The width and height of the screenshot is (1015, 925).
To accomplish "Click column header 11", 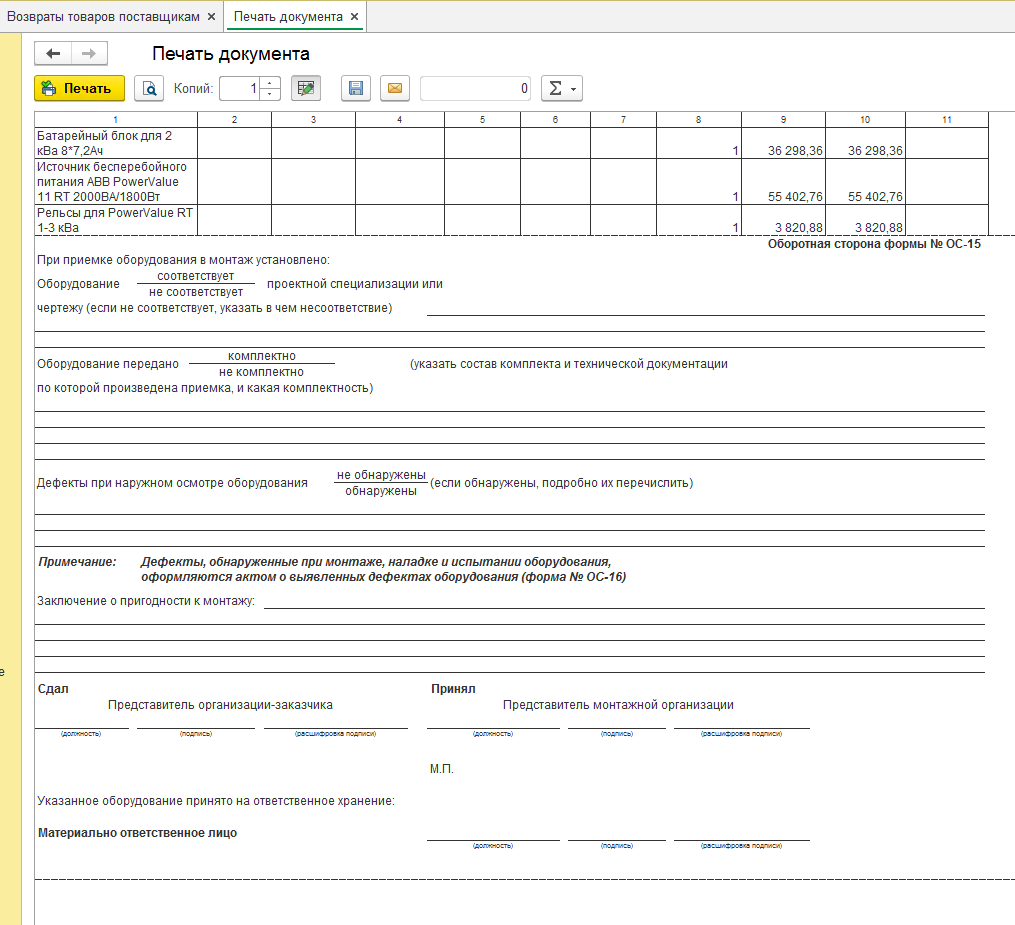I will (x=947, y=120).
